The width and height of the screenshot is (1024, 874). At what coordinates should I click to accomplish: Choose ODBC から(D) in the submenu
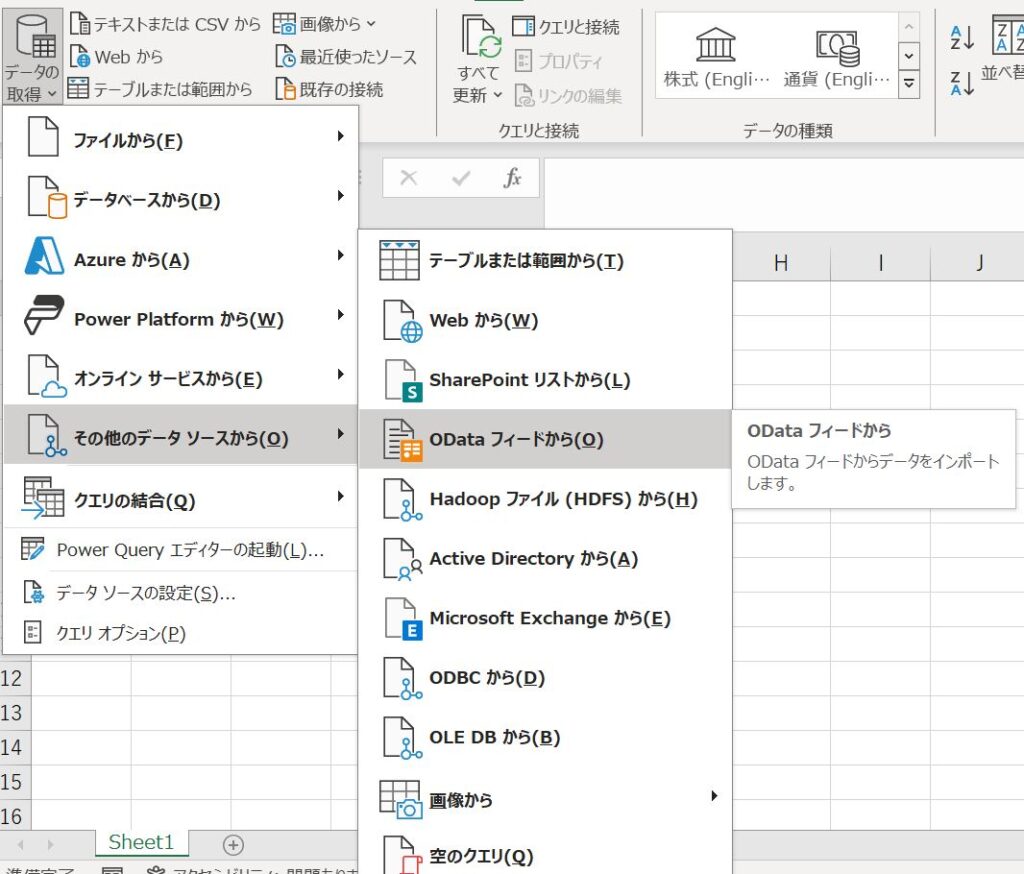(545, 677)
